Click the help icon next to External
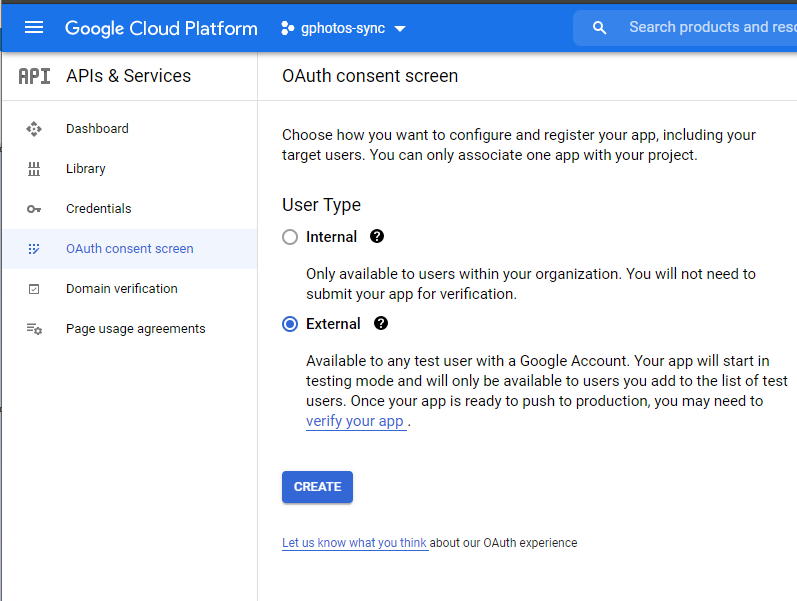The width and height of the screenshot is (797, 601). point(381,324)
